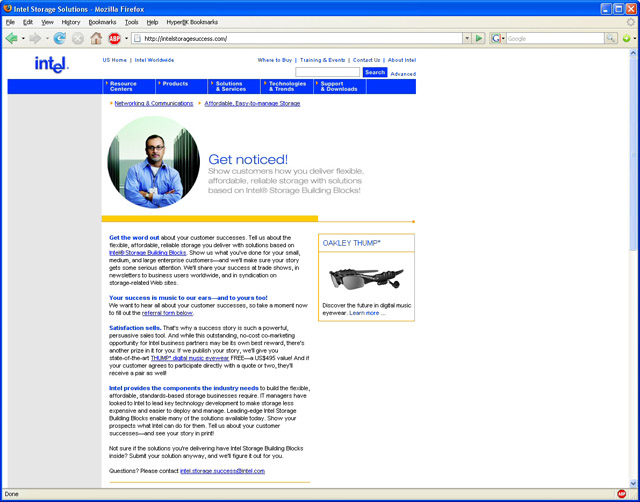Open the Resource Centers nav tab
Screen dimensions: 640x502
tap(129, 86)
